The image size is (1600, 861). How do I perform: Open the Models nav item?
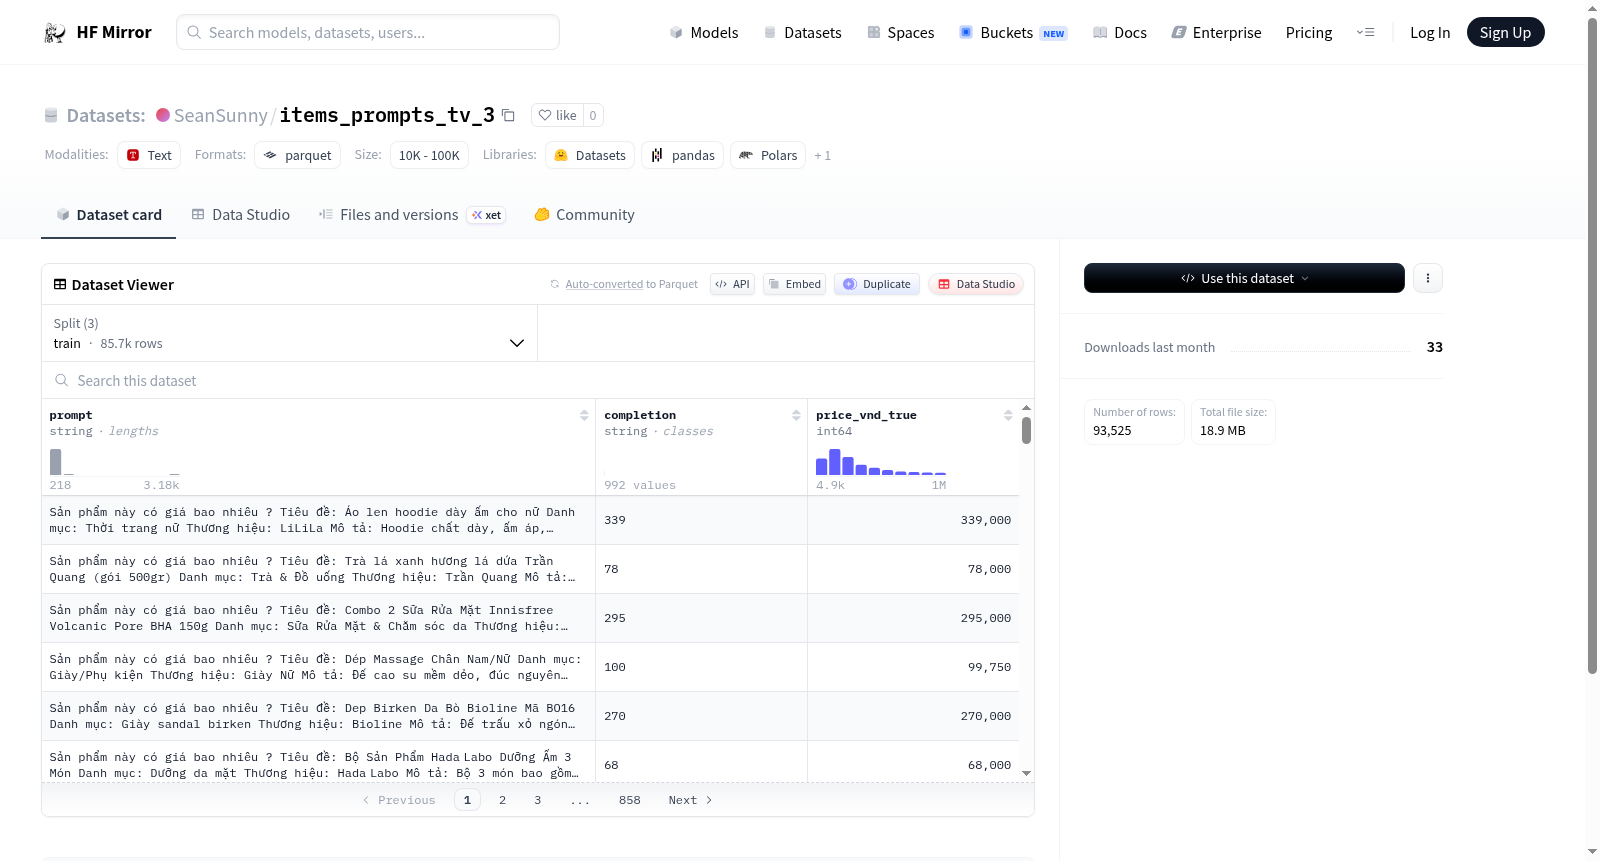pos(704,32)
